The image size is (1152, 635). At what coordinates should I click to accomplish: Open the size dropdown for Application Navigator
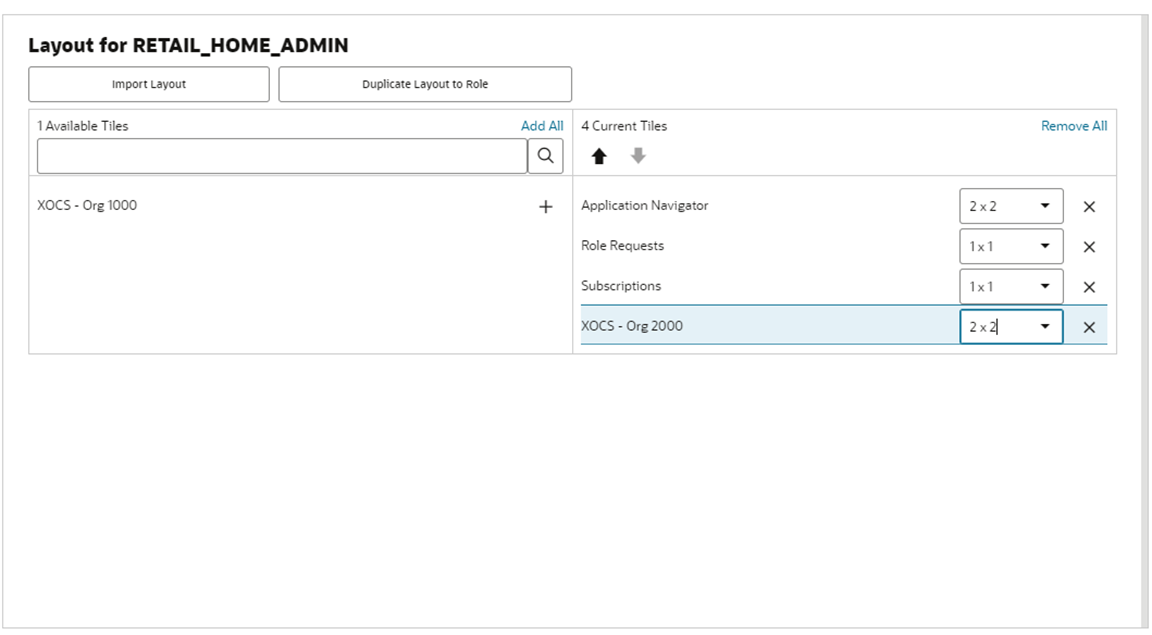coord(1046,206)
